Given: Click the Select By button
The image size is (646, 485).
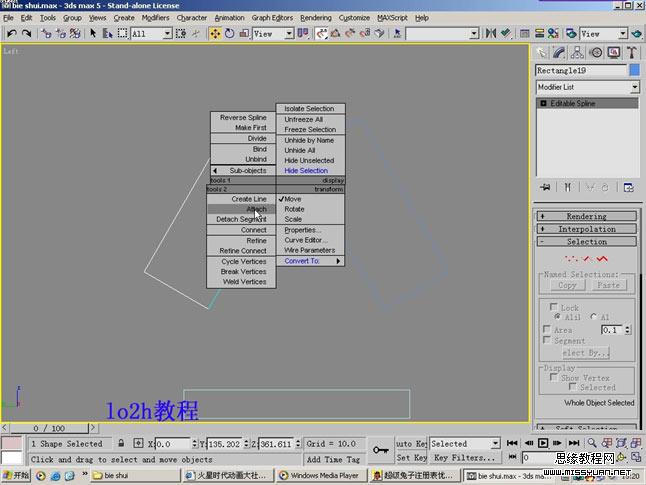Looking at the screenshot, I should 586,353.
